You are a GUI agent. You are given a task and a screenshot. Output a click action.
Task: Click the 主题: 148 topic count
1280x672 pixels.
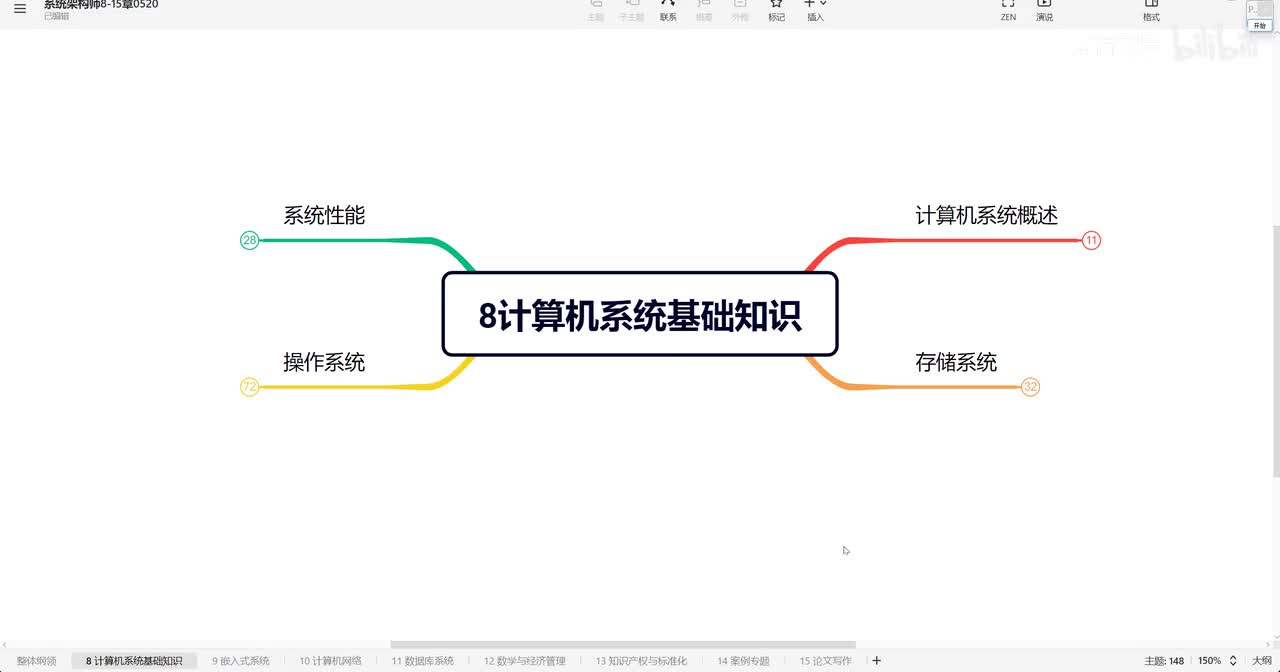pos(1164,661)
